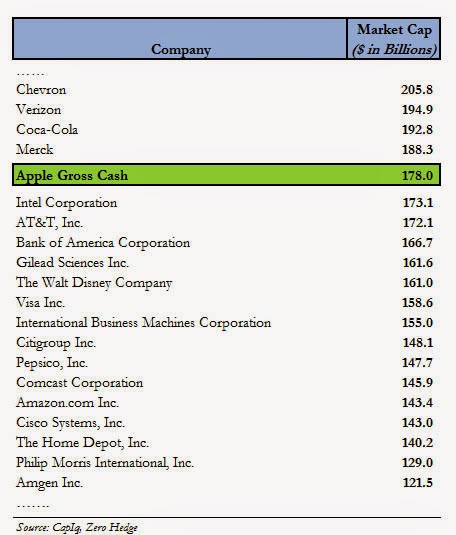
Task: Click Gilead Sciences Inc. name
Action: 72,262
